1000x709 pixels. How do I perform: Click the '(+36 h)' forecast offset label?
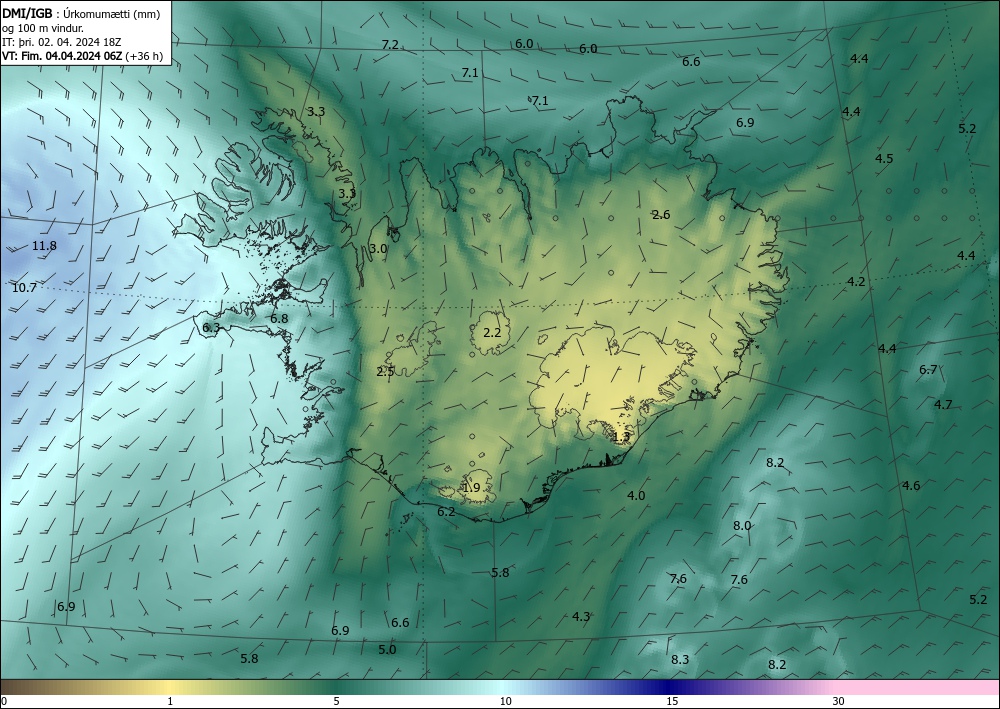144,56
